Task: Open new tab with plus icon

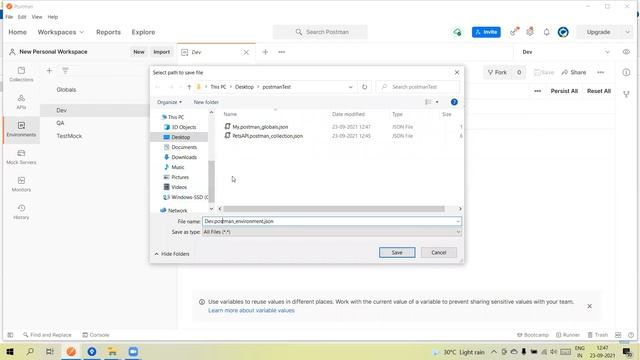Action: click(x=265, y=52)
